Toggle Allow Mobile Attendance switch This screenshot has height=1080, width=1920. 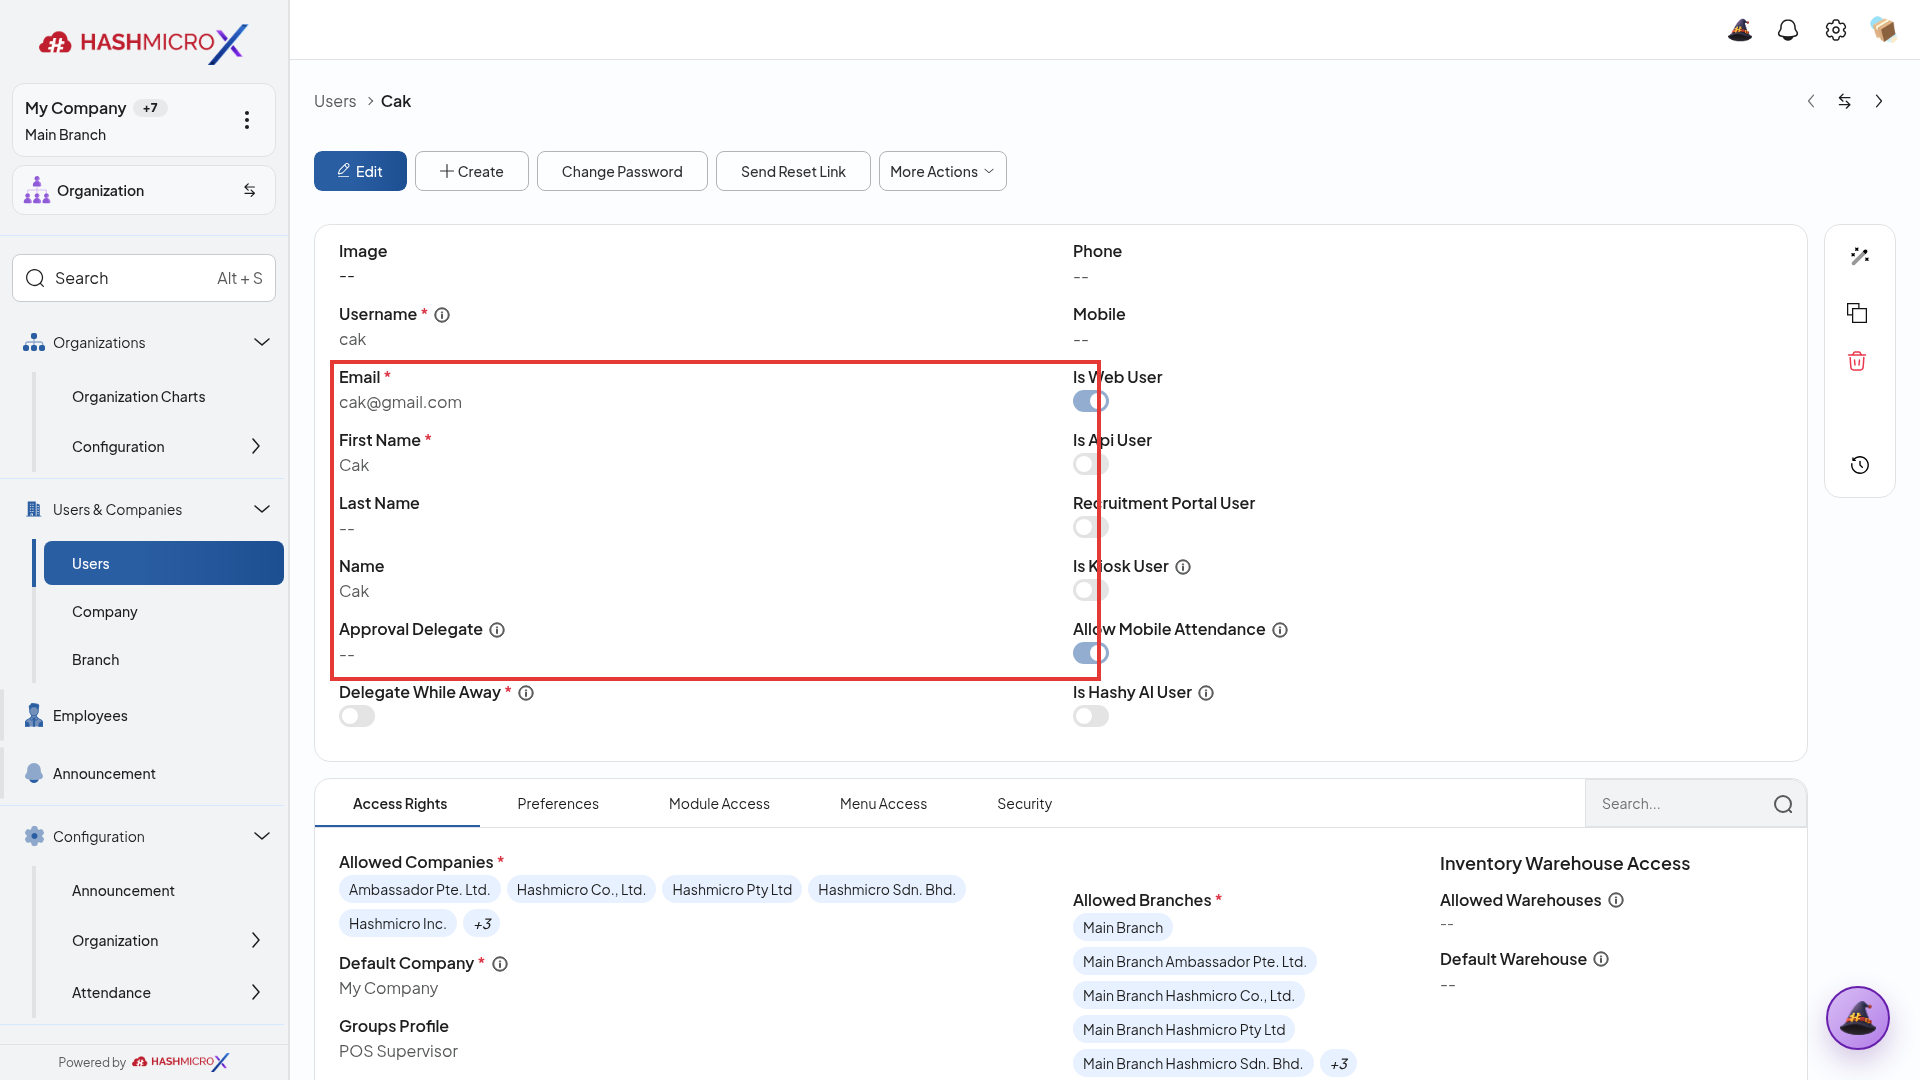click(x=1091, y=653)
